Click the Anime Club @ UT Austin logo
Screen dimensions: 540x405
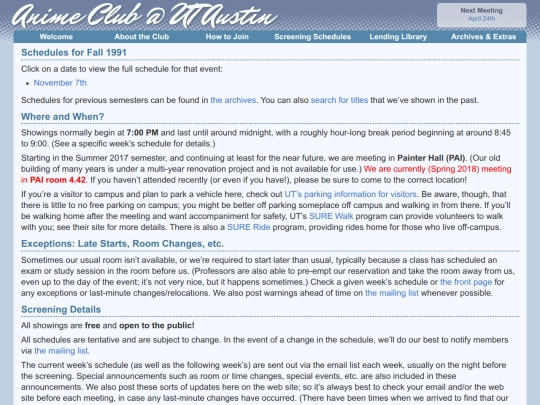[x=145, y=15]
